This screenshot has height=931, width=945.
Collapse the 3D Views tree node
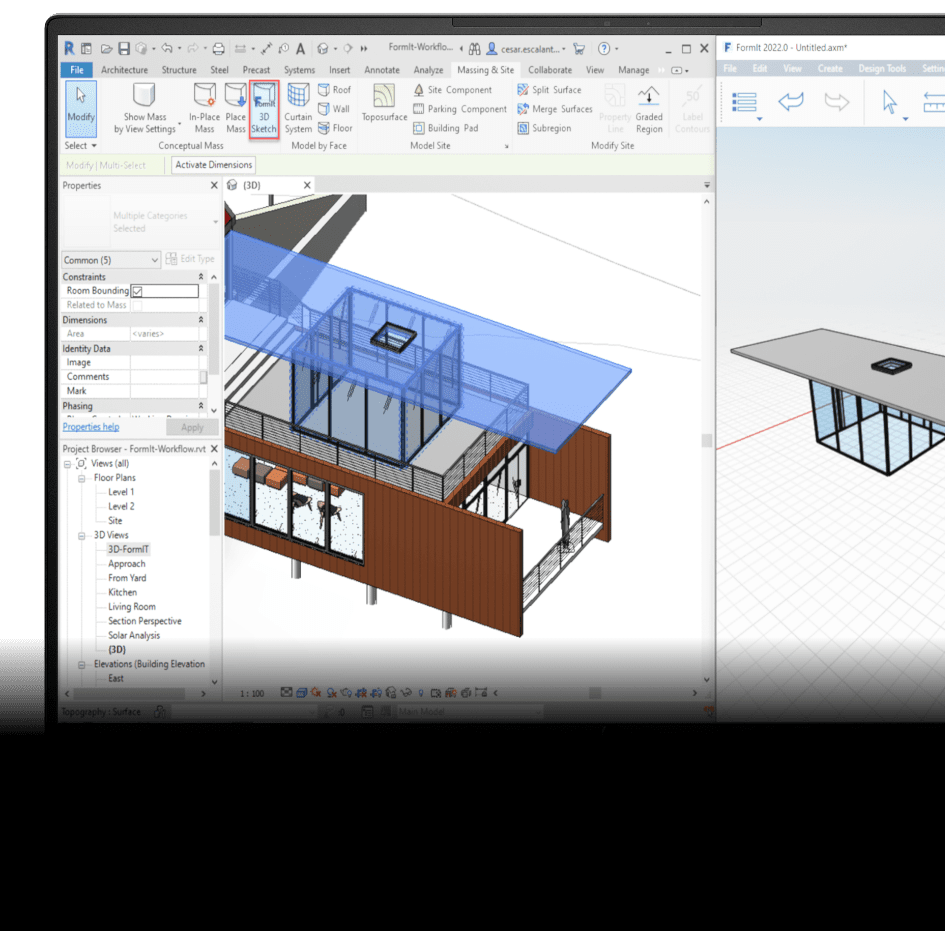pyautogui.click(x=81, y=535)
